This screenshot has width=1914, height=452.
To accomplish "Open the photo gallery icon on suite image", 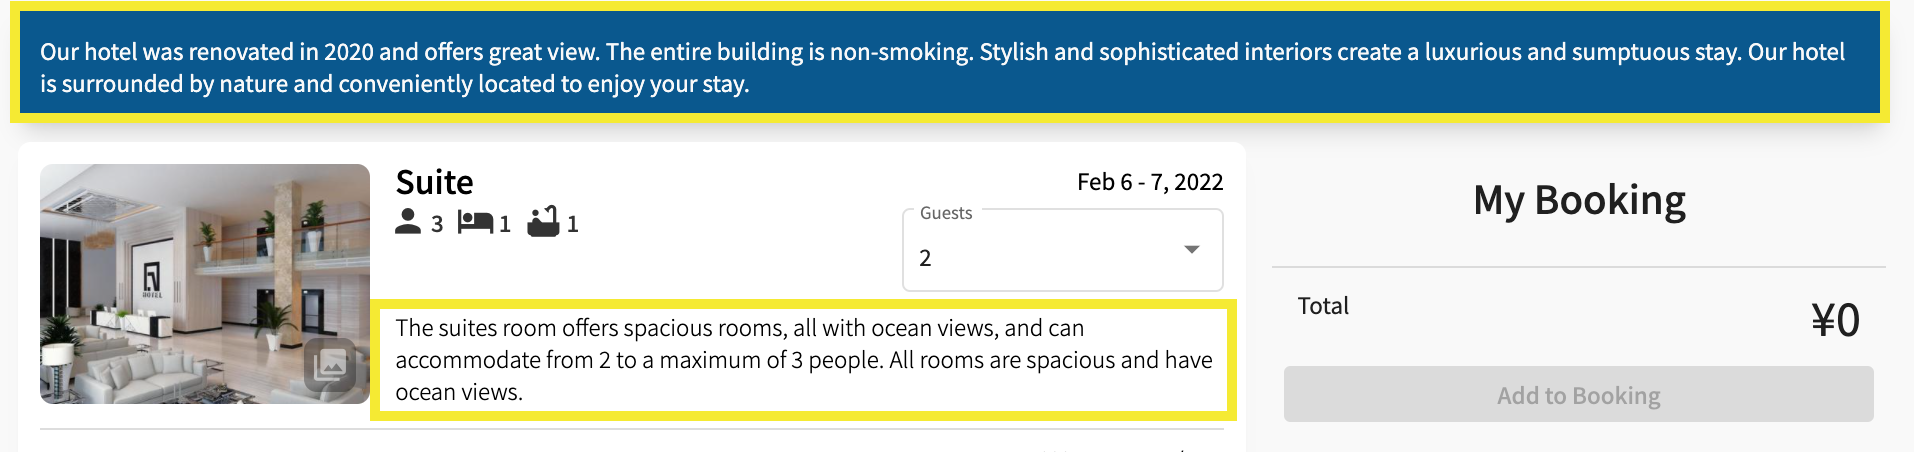I will tap(330, 366).
